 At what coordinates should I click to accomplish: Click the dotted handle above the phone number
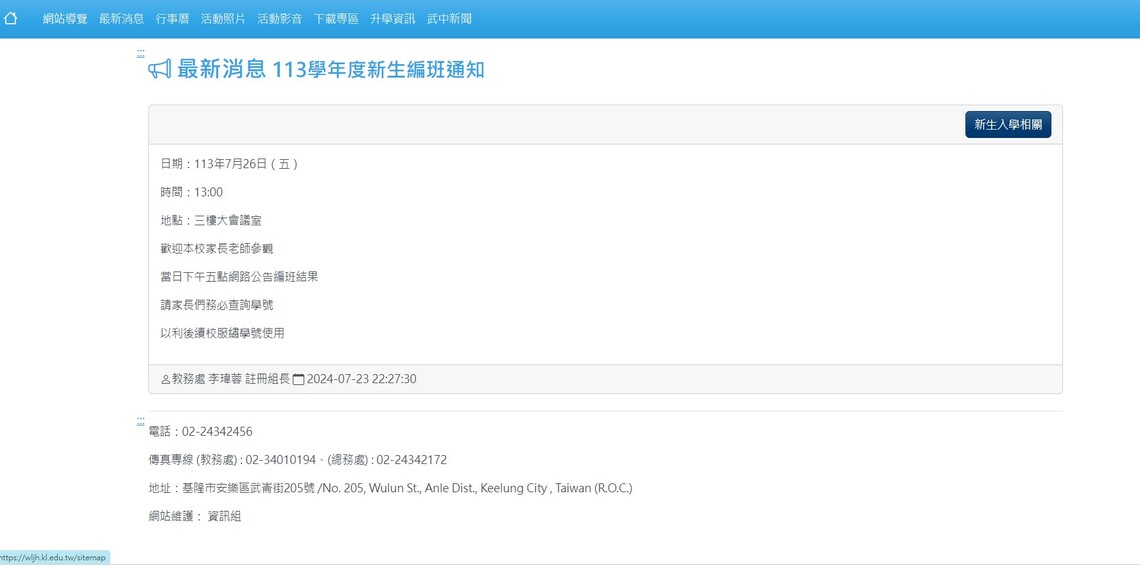pyautogui.click(x=140, y=420)
